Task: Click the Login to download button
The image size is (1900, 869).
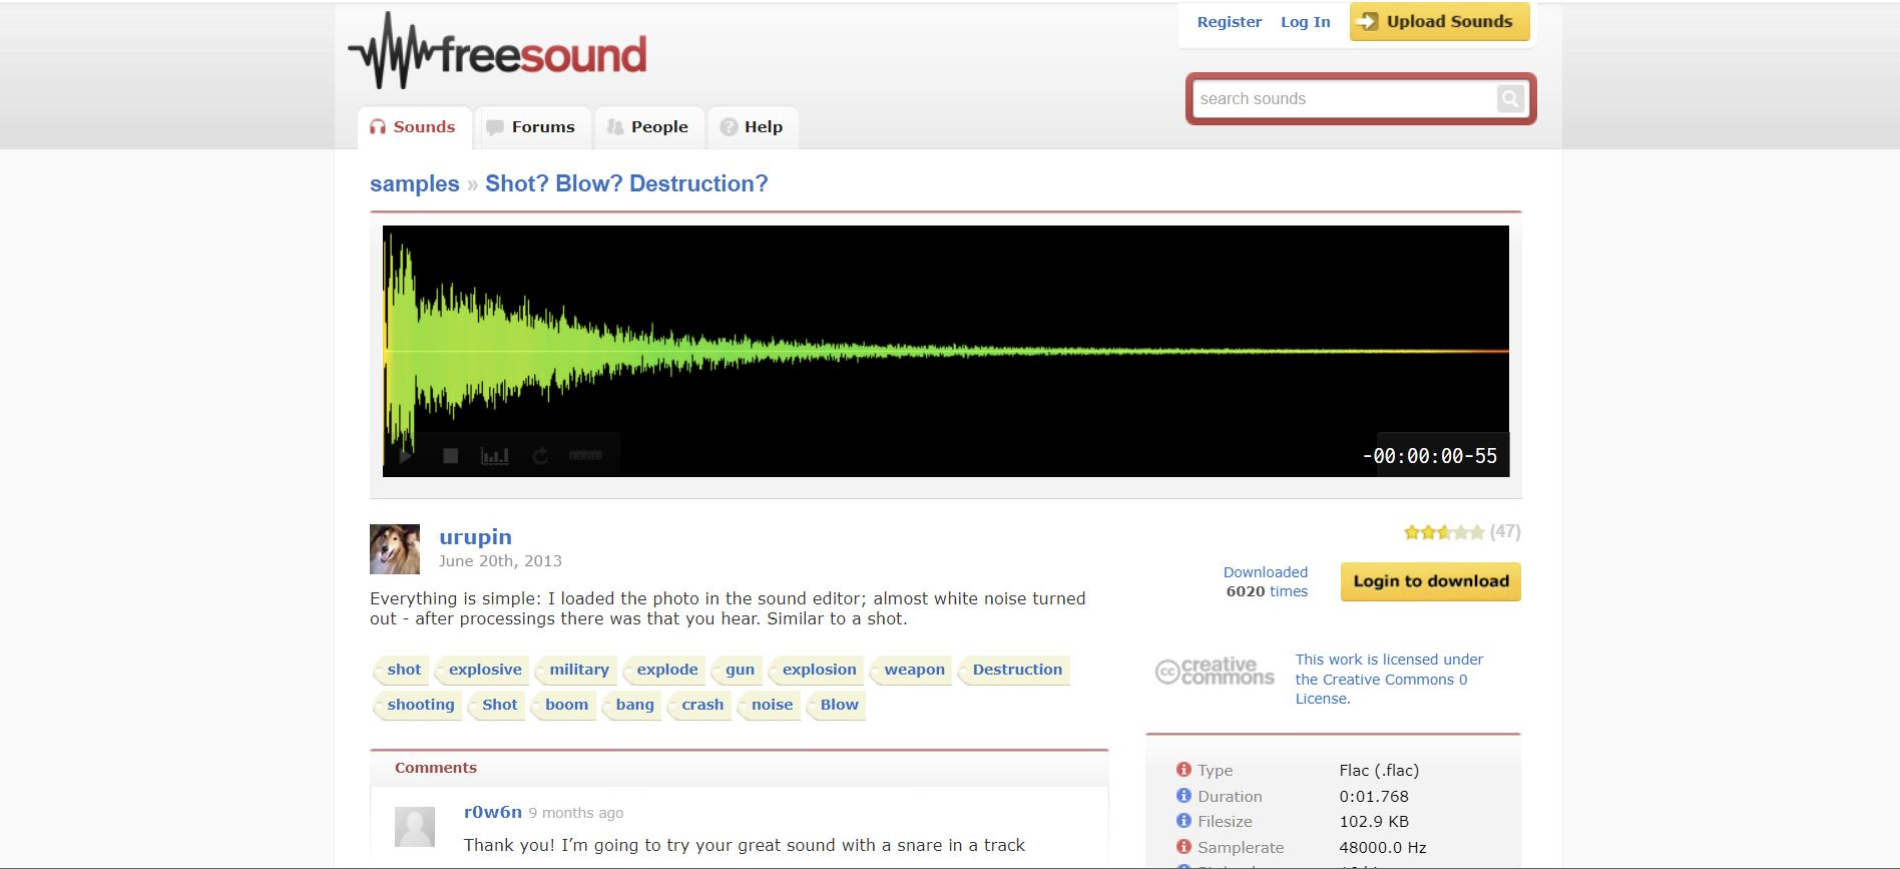Action: point(1431,581)
